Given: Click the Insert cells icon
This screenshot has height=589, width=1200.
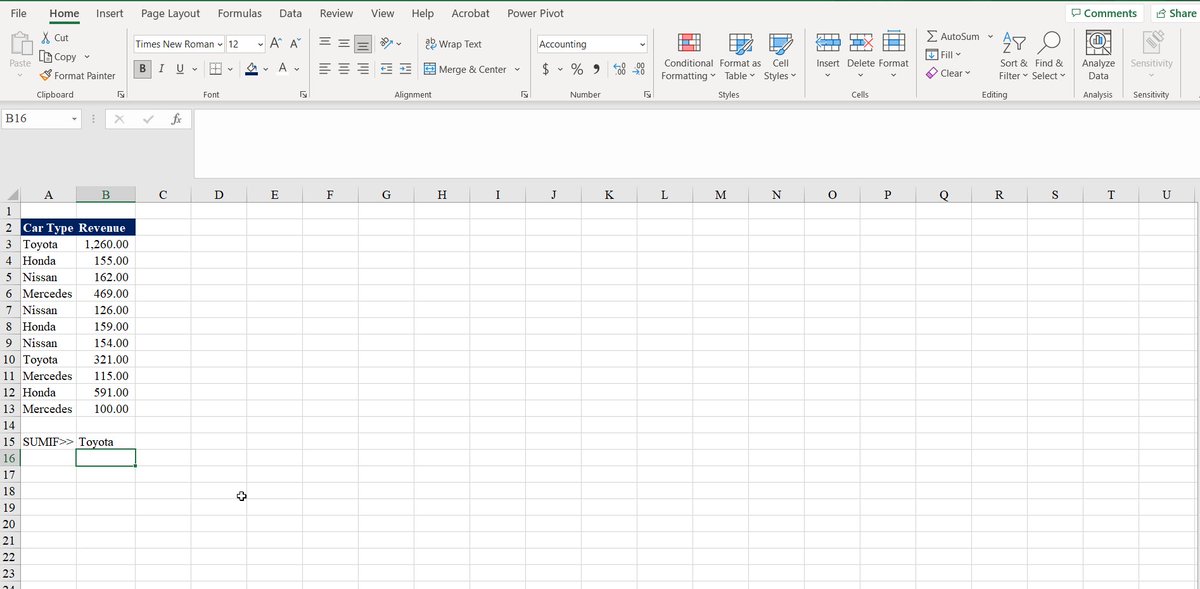Looking at the screenshot, I should (828, 43).
